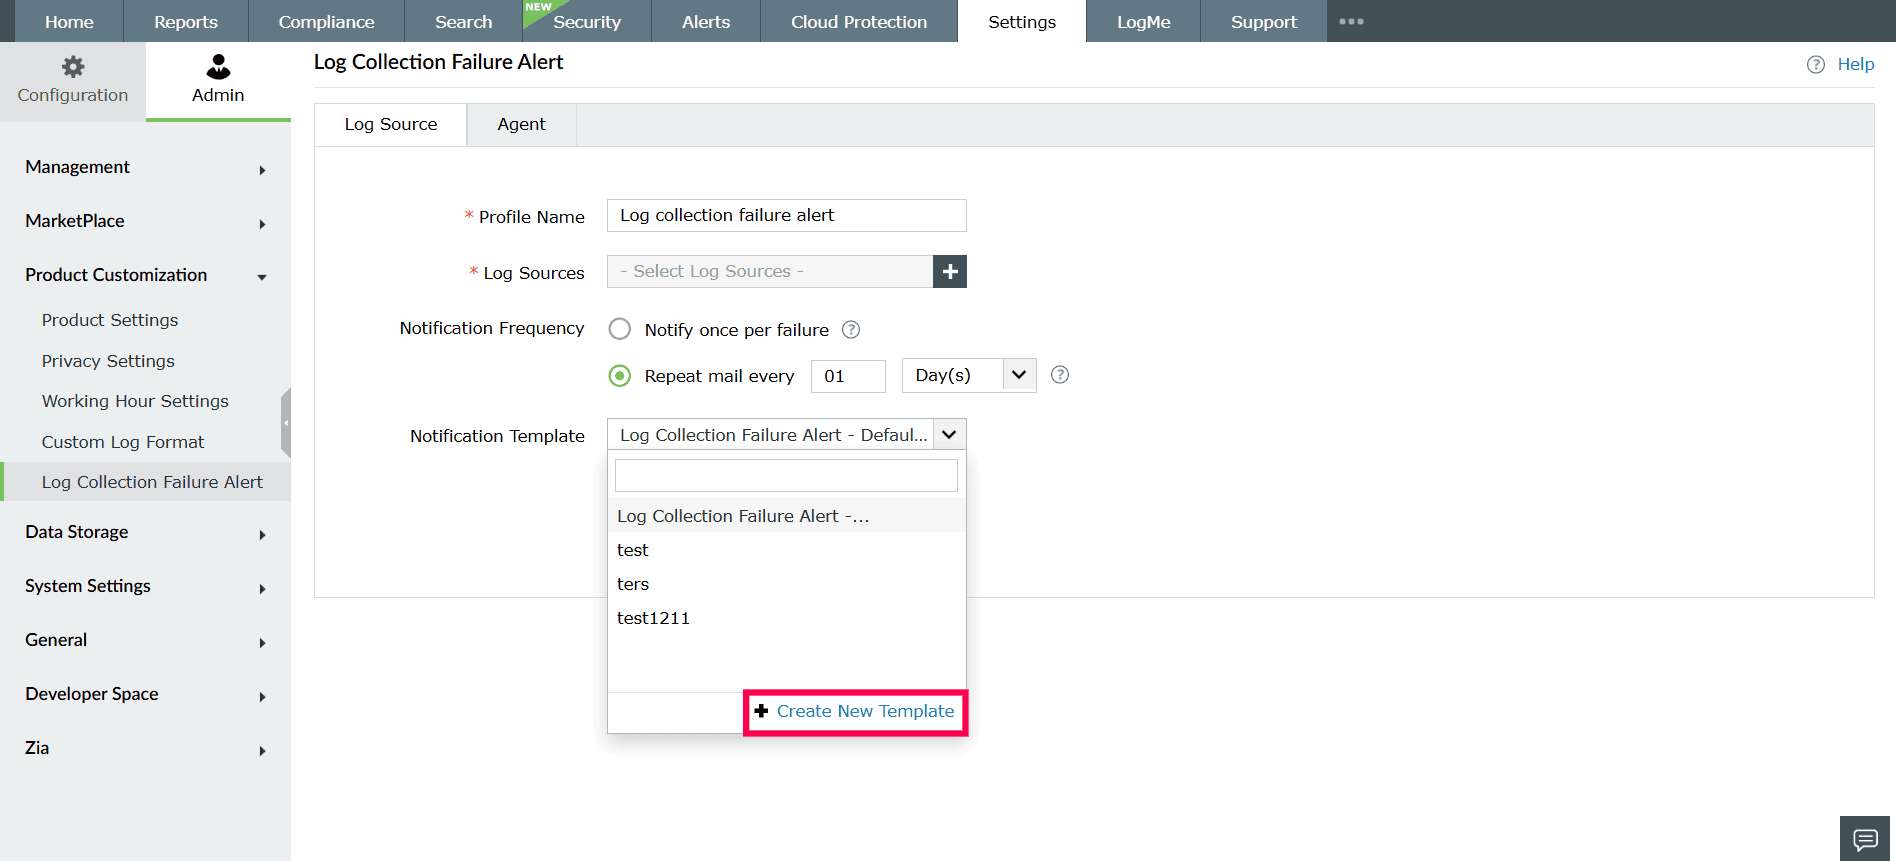
Task: Expand the MarketPlace menu section
Action: coord(146,221)
